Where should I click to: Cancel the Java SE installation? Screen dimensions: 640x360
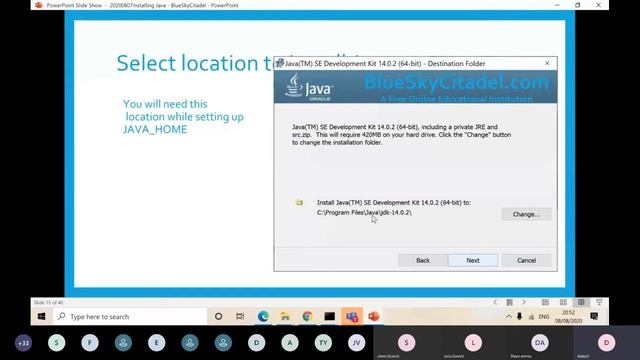527,260
